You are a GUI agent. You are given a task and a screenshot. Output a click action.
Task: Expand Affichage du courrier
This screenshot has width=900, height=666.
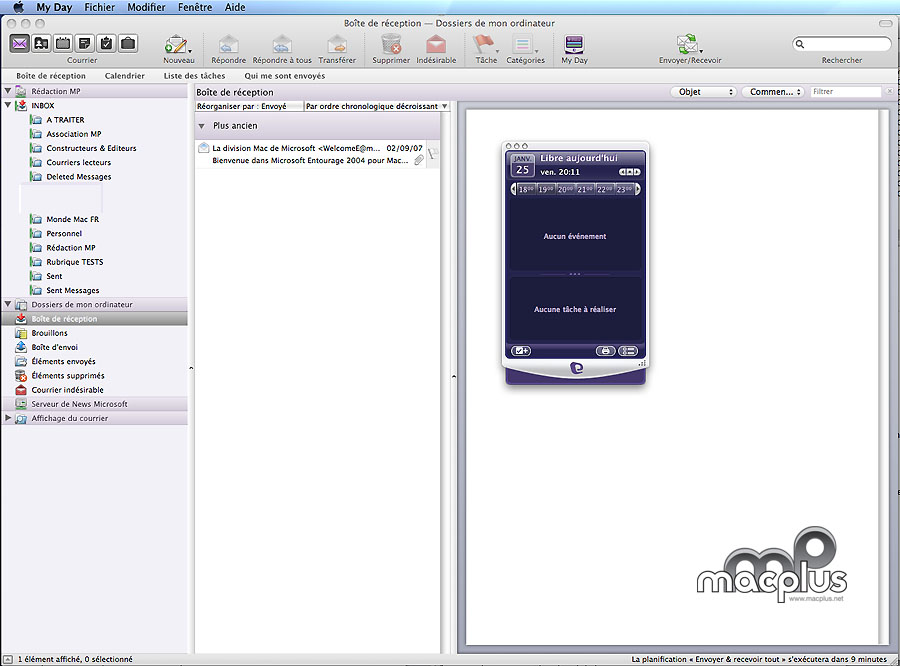[x=8, y=418]
